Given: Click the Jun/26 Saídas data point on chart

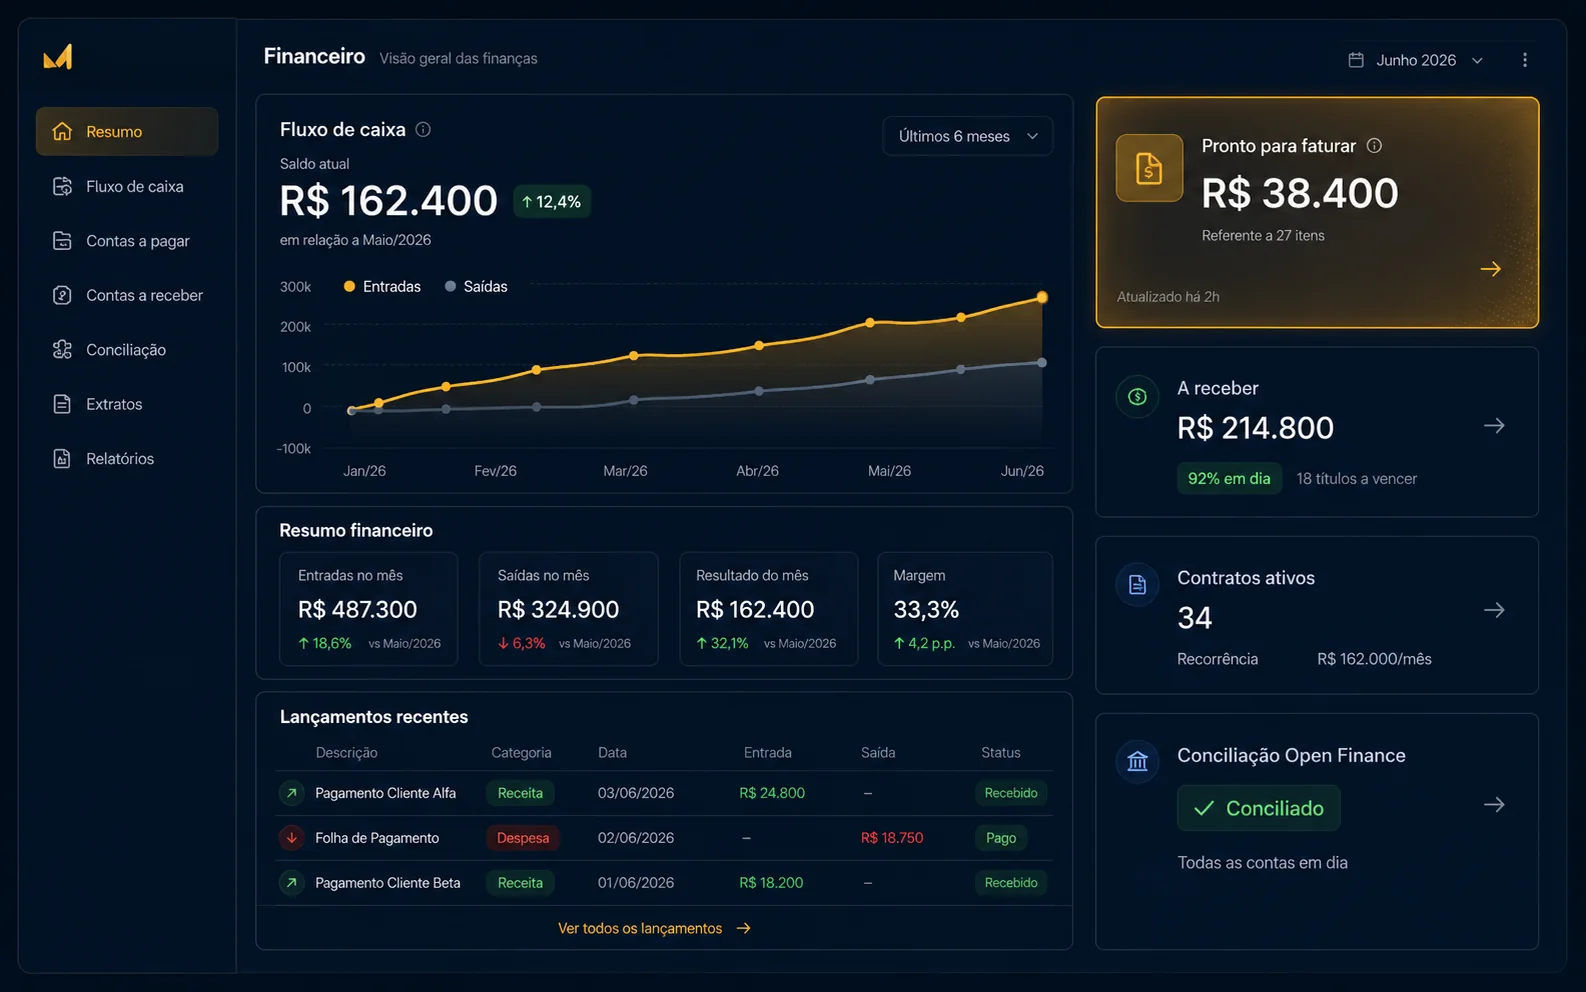Looking at the screenshot, I should [x=1042, y=363].
